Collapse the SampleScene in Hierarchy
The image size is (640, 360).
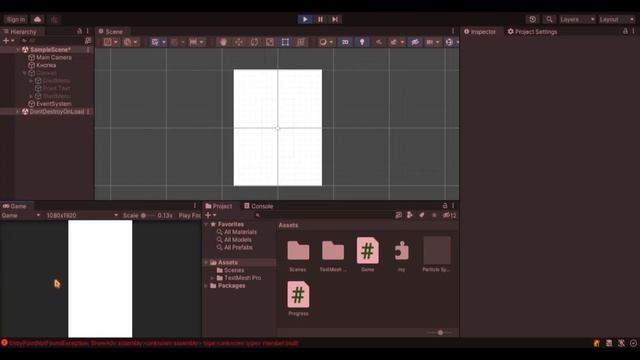pos(18,50)
